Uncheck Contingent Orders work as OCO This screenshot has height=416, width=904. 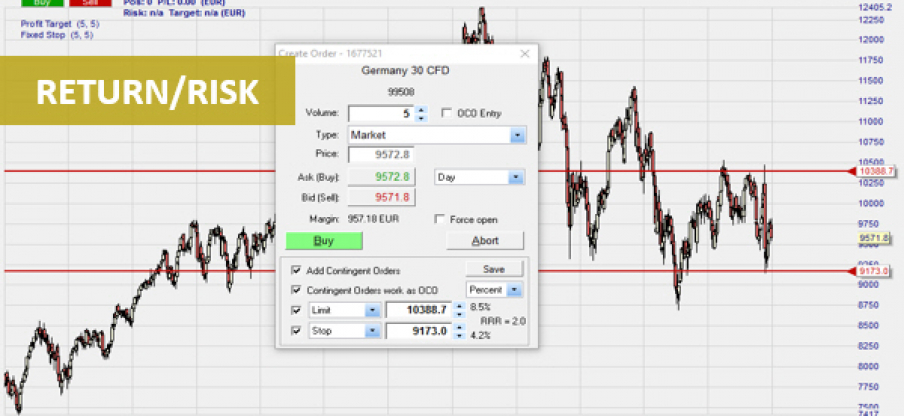point(296,290)
